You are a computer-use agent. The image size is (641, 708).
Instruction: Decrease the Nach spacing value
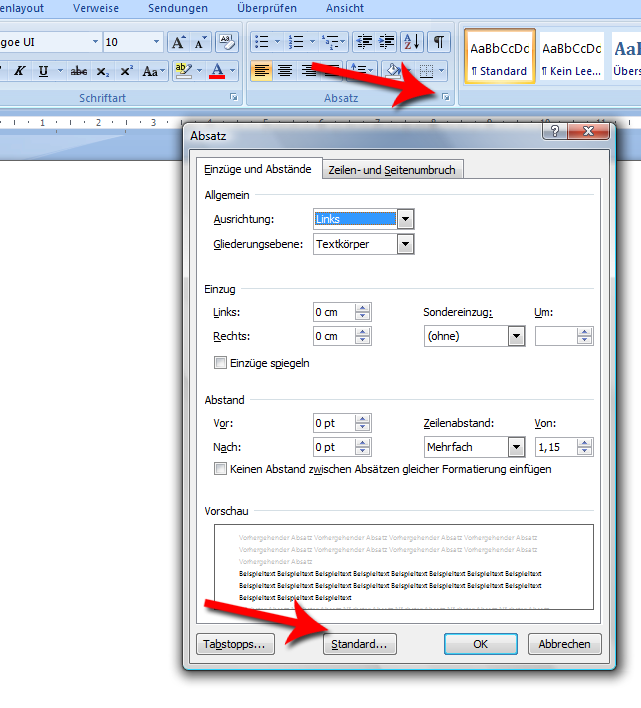pyautogui.click(x=362, y=452)
